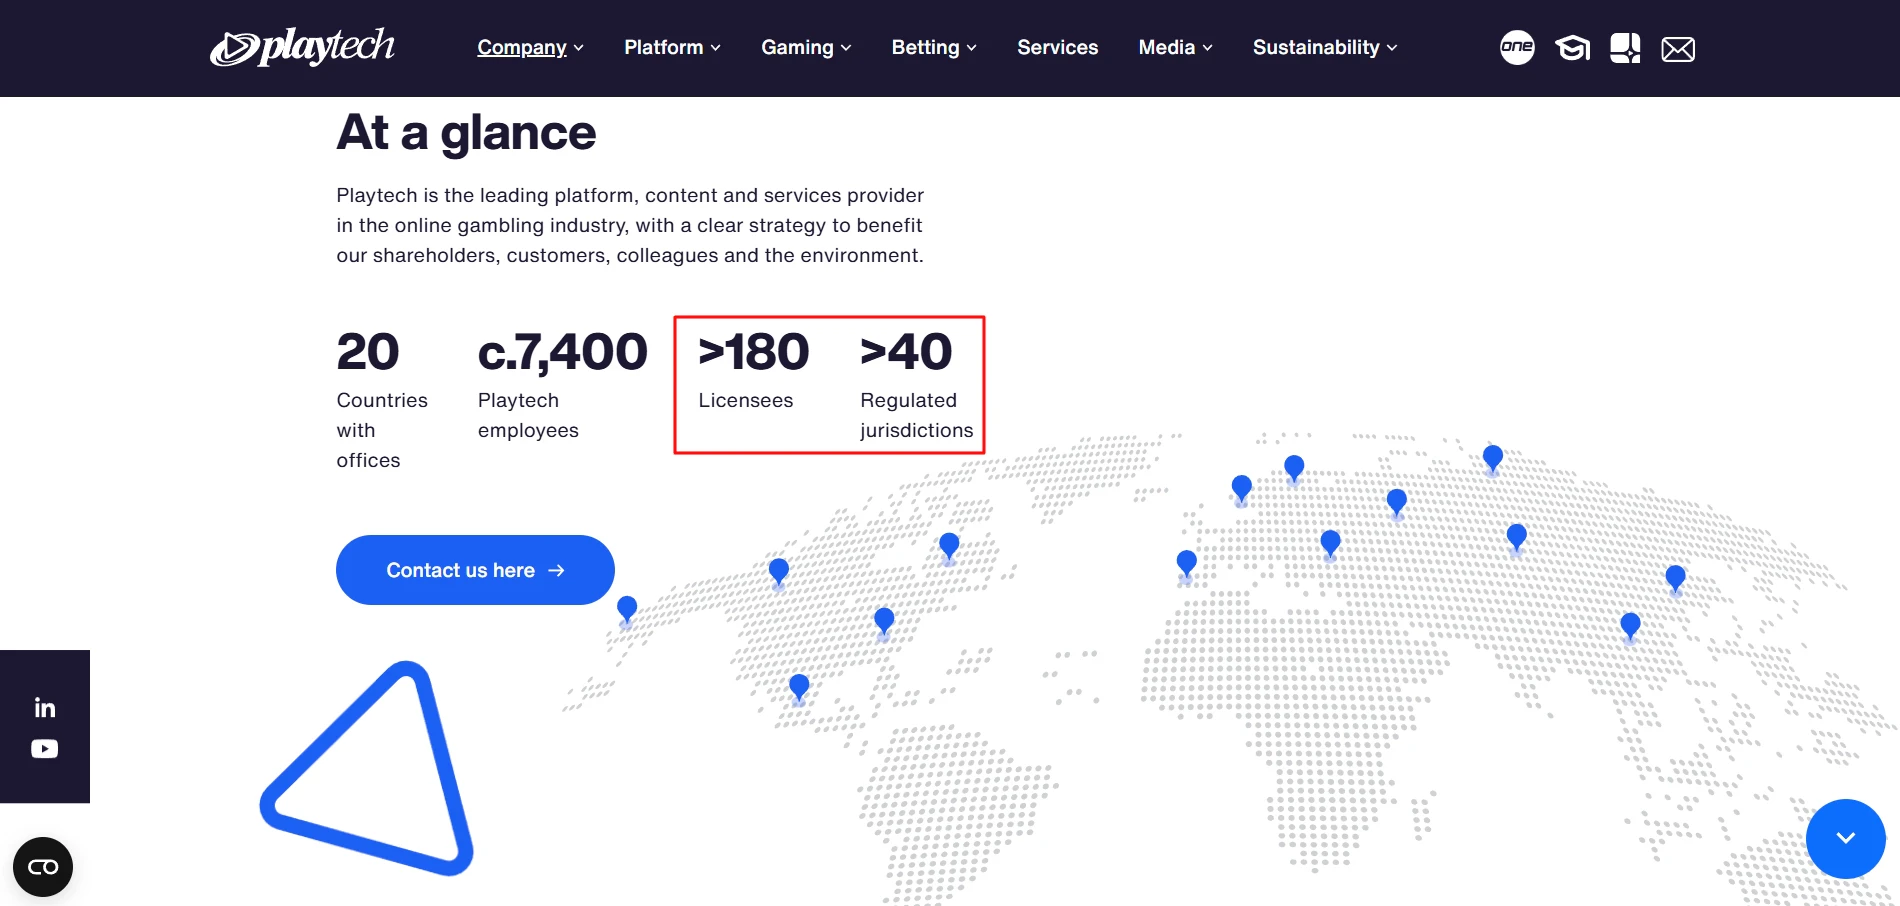Go to the Services page
The width and height of the screenshot is (1900, 906).
[x=1057, y=47]
